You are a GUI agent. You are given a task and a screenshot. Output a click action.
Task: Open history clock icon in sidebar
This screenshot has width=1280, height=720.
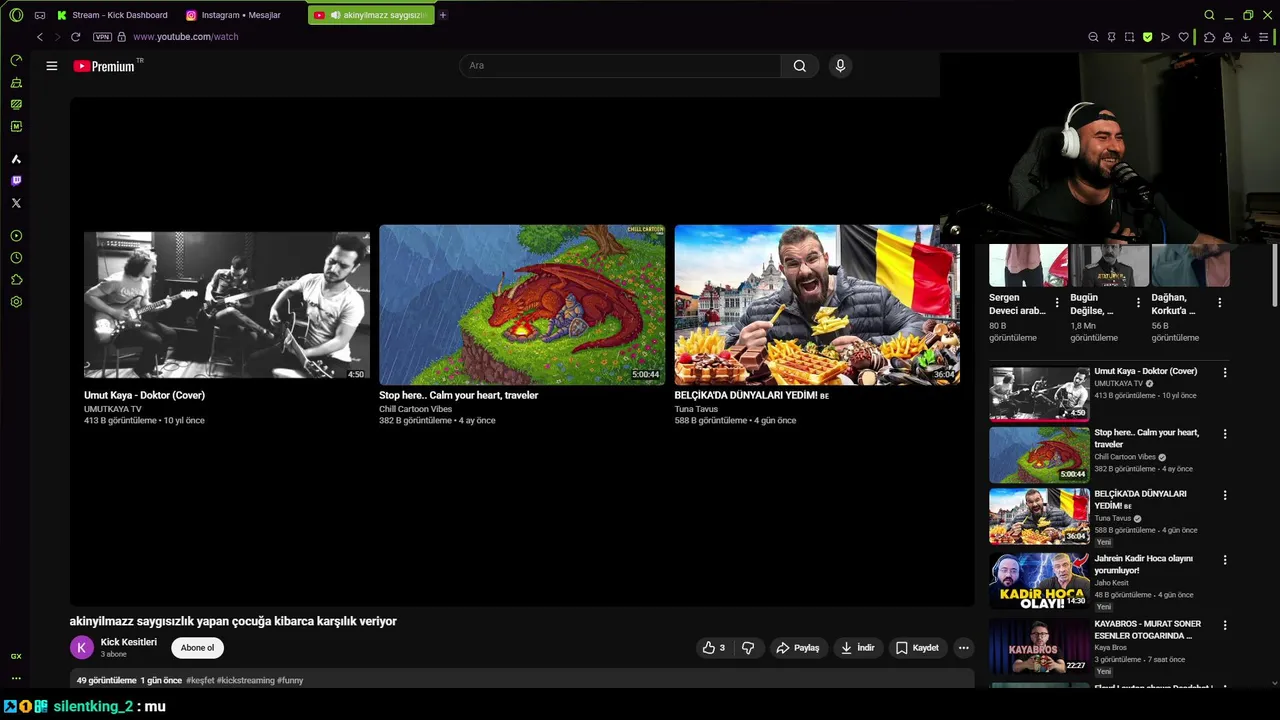point(16,258)
